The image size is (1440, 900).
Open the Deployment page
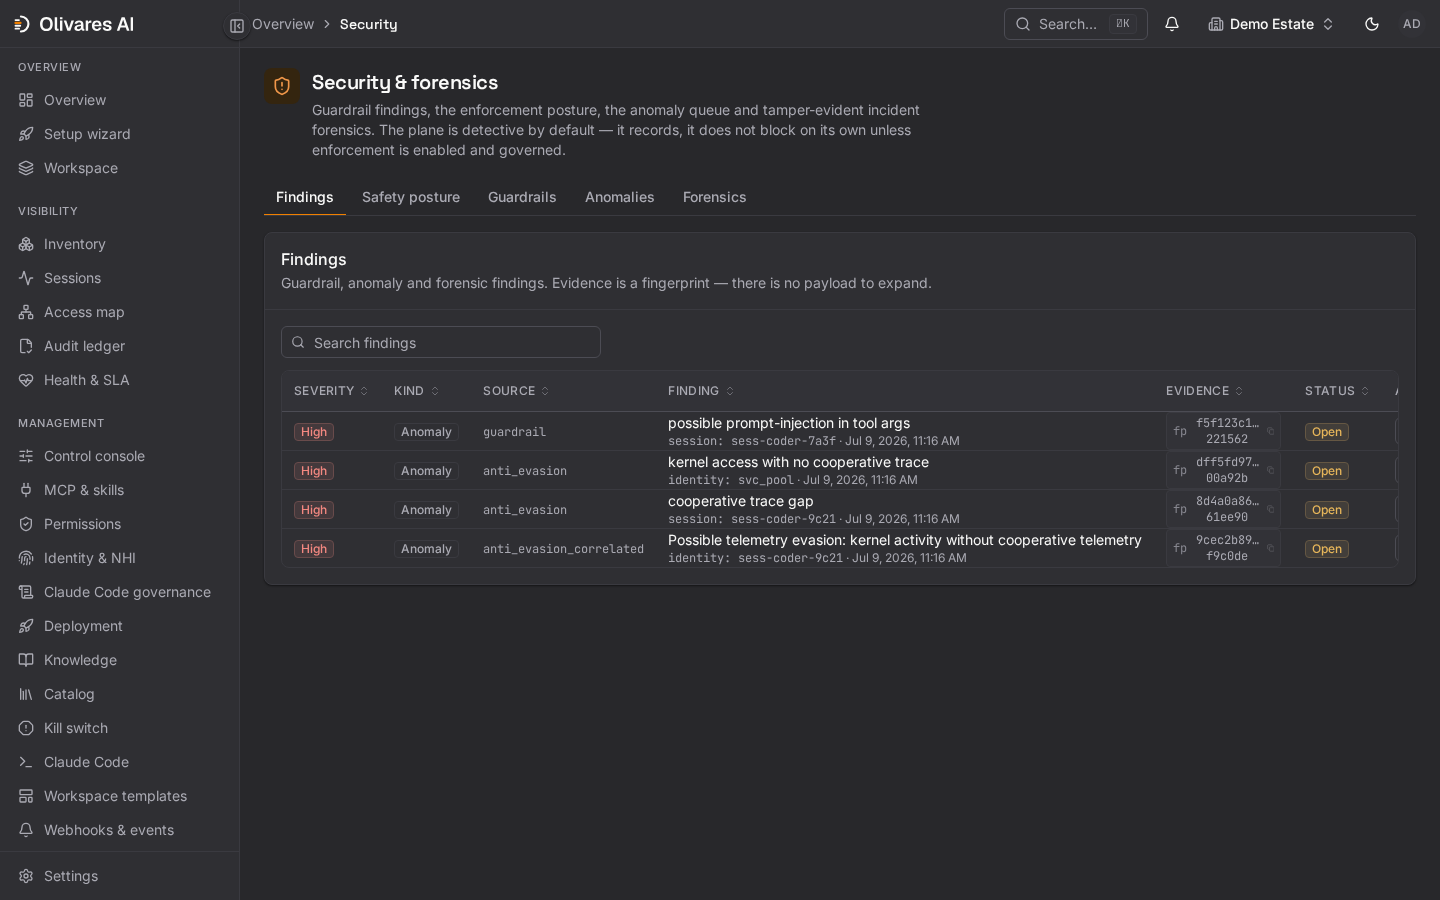tap(119, 626)
